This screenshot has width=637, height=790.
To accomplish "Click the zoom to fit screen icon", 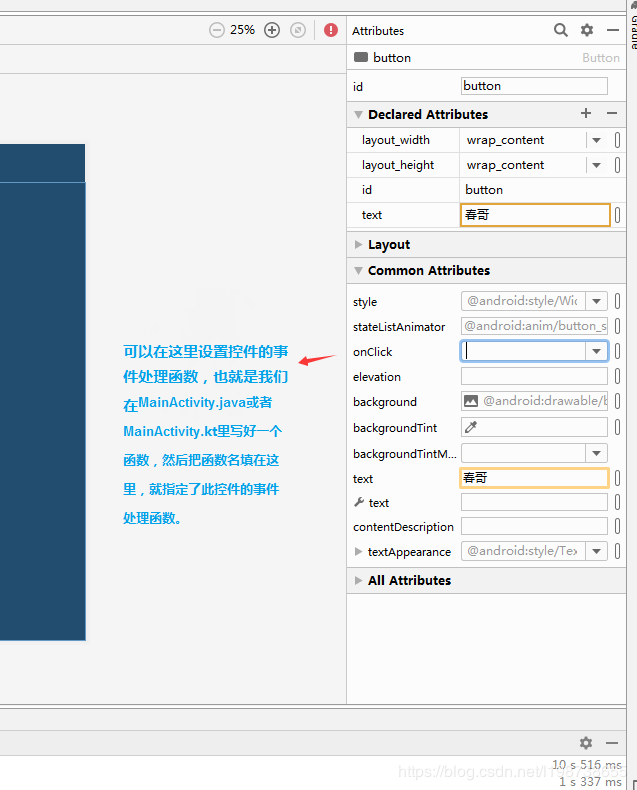I will (298, 30).
